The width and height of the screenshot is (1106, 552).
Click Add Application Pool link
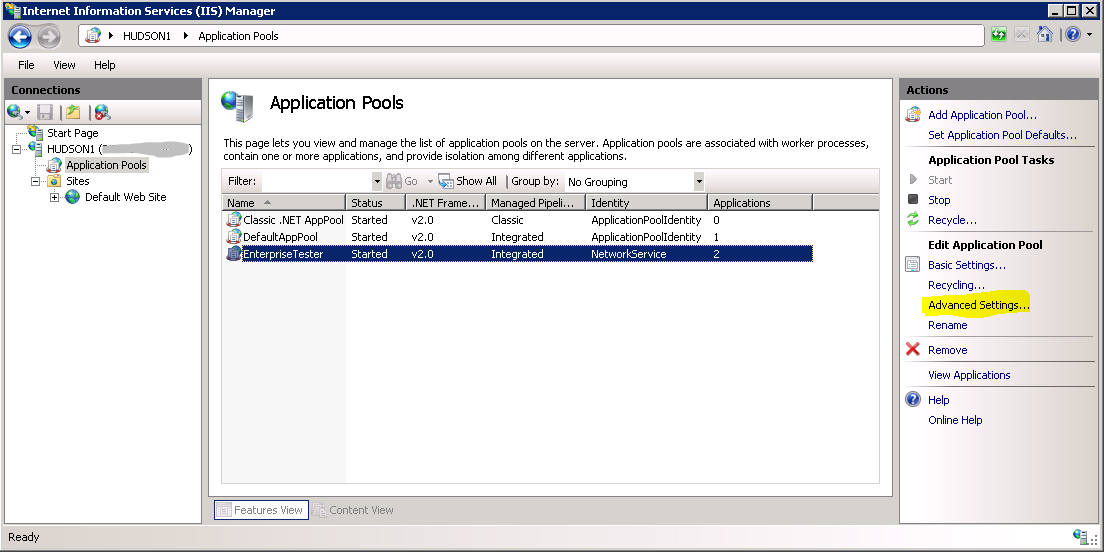[982, 115]
